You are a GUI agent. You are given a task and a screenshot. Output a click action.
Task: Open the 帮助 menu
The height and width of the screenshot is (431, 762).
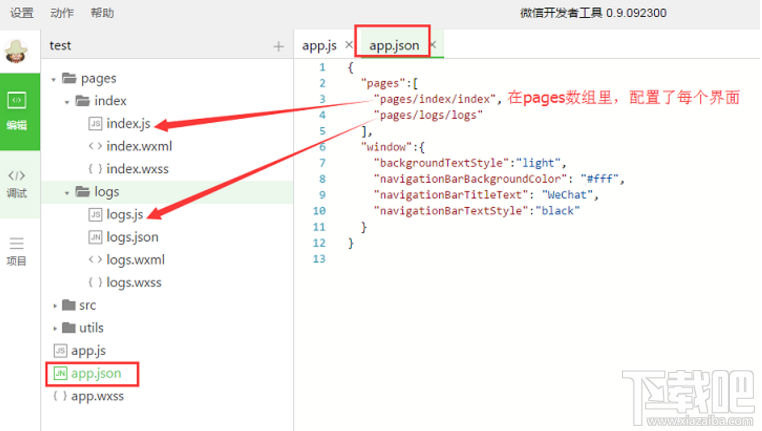click(102, 13)
